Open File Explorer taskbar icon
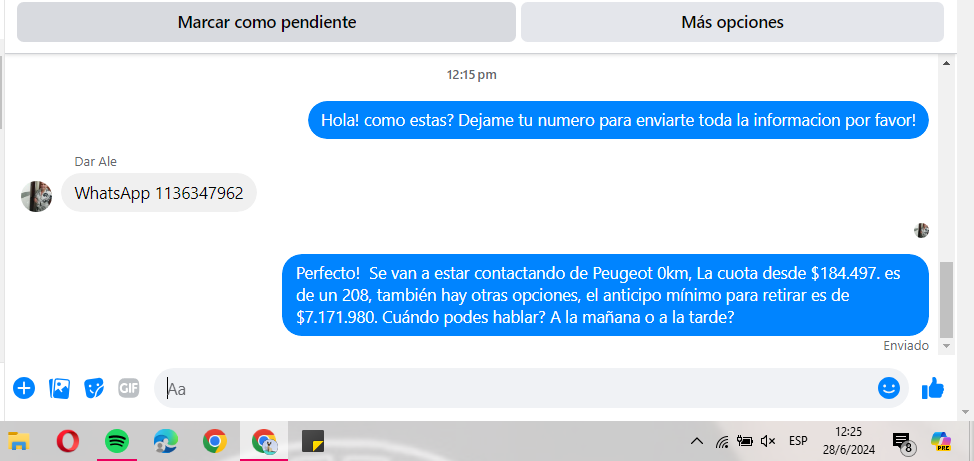 pos(19,442)
